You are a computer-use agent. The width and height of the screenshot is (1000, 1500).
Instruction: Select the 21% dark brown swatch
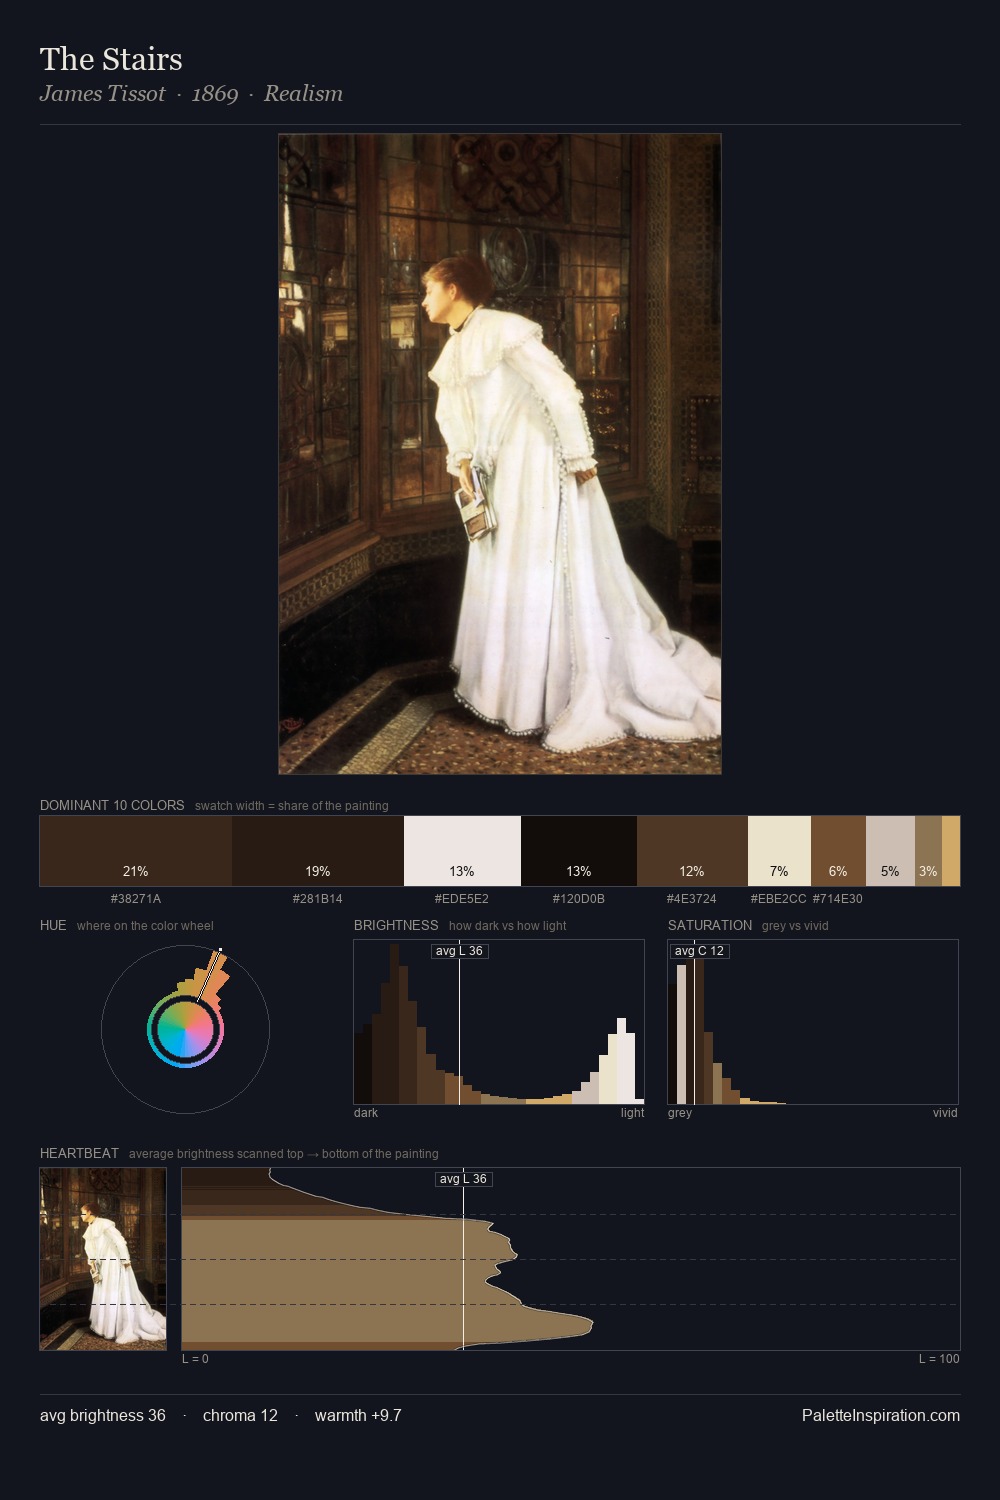[136, 851]
